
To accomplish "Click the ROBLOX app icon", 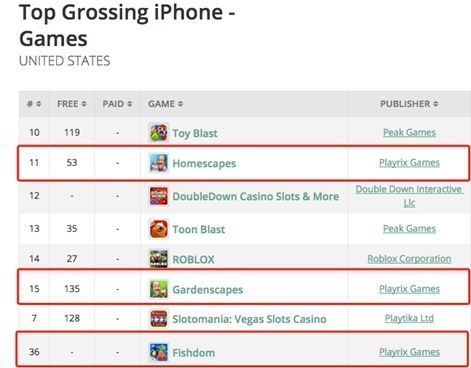I will (x=158, y=259).
